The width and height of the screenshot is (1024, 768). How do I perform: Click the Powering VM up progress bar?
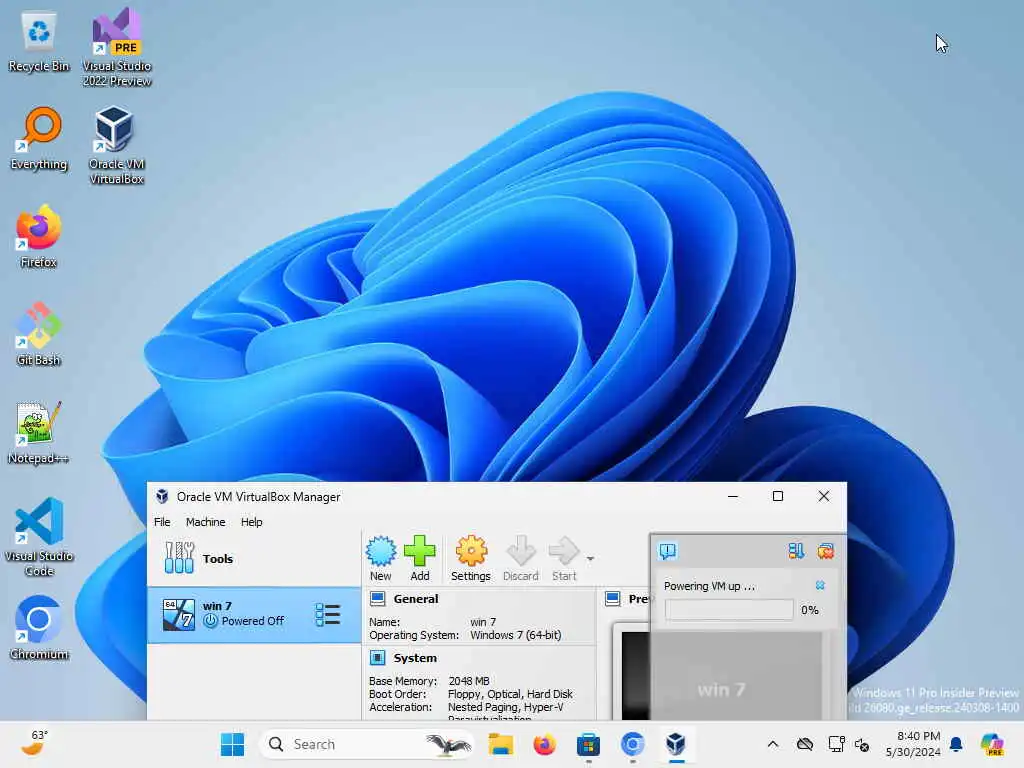(x=729, y=609)
